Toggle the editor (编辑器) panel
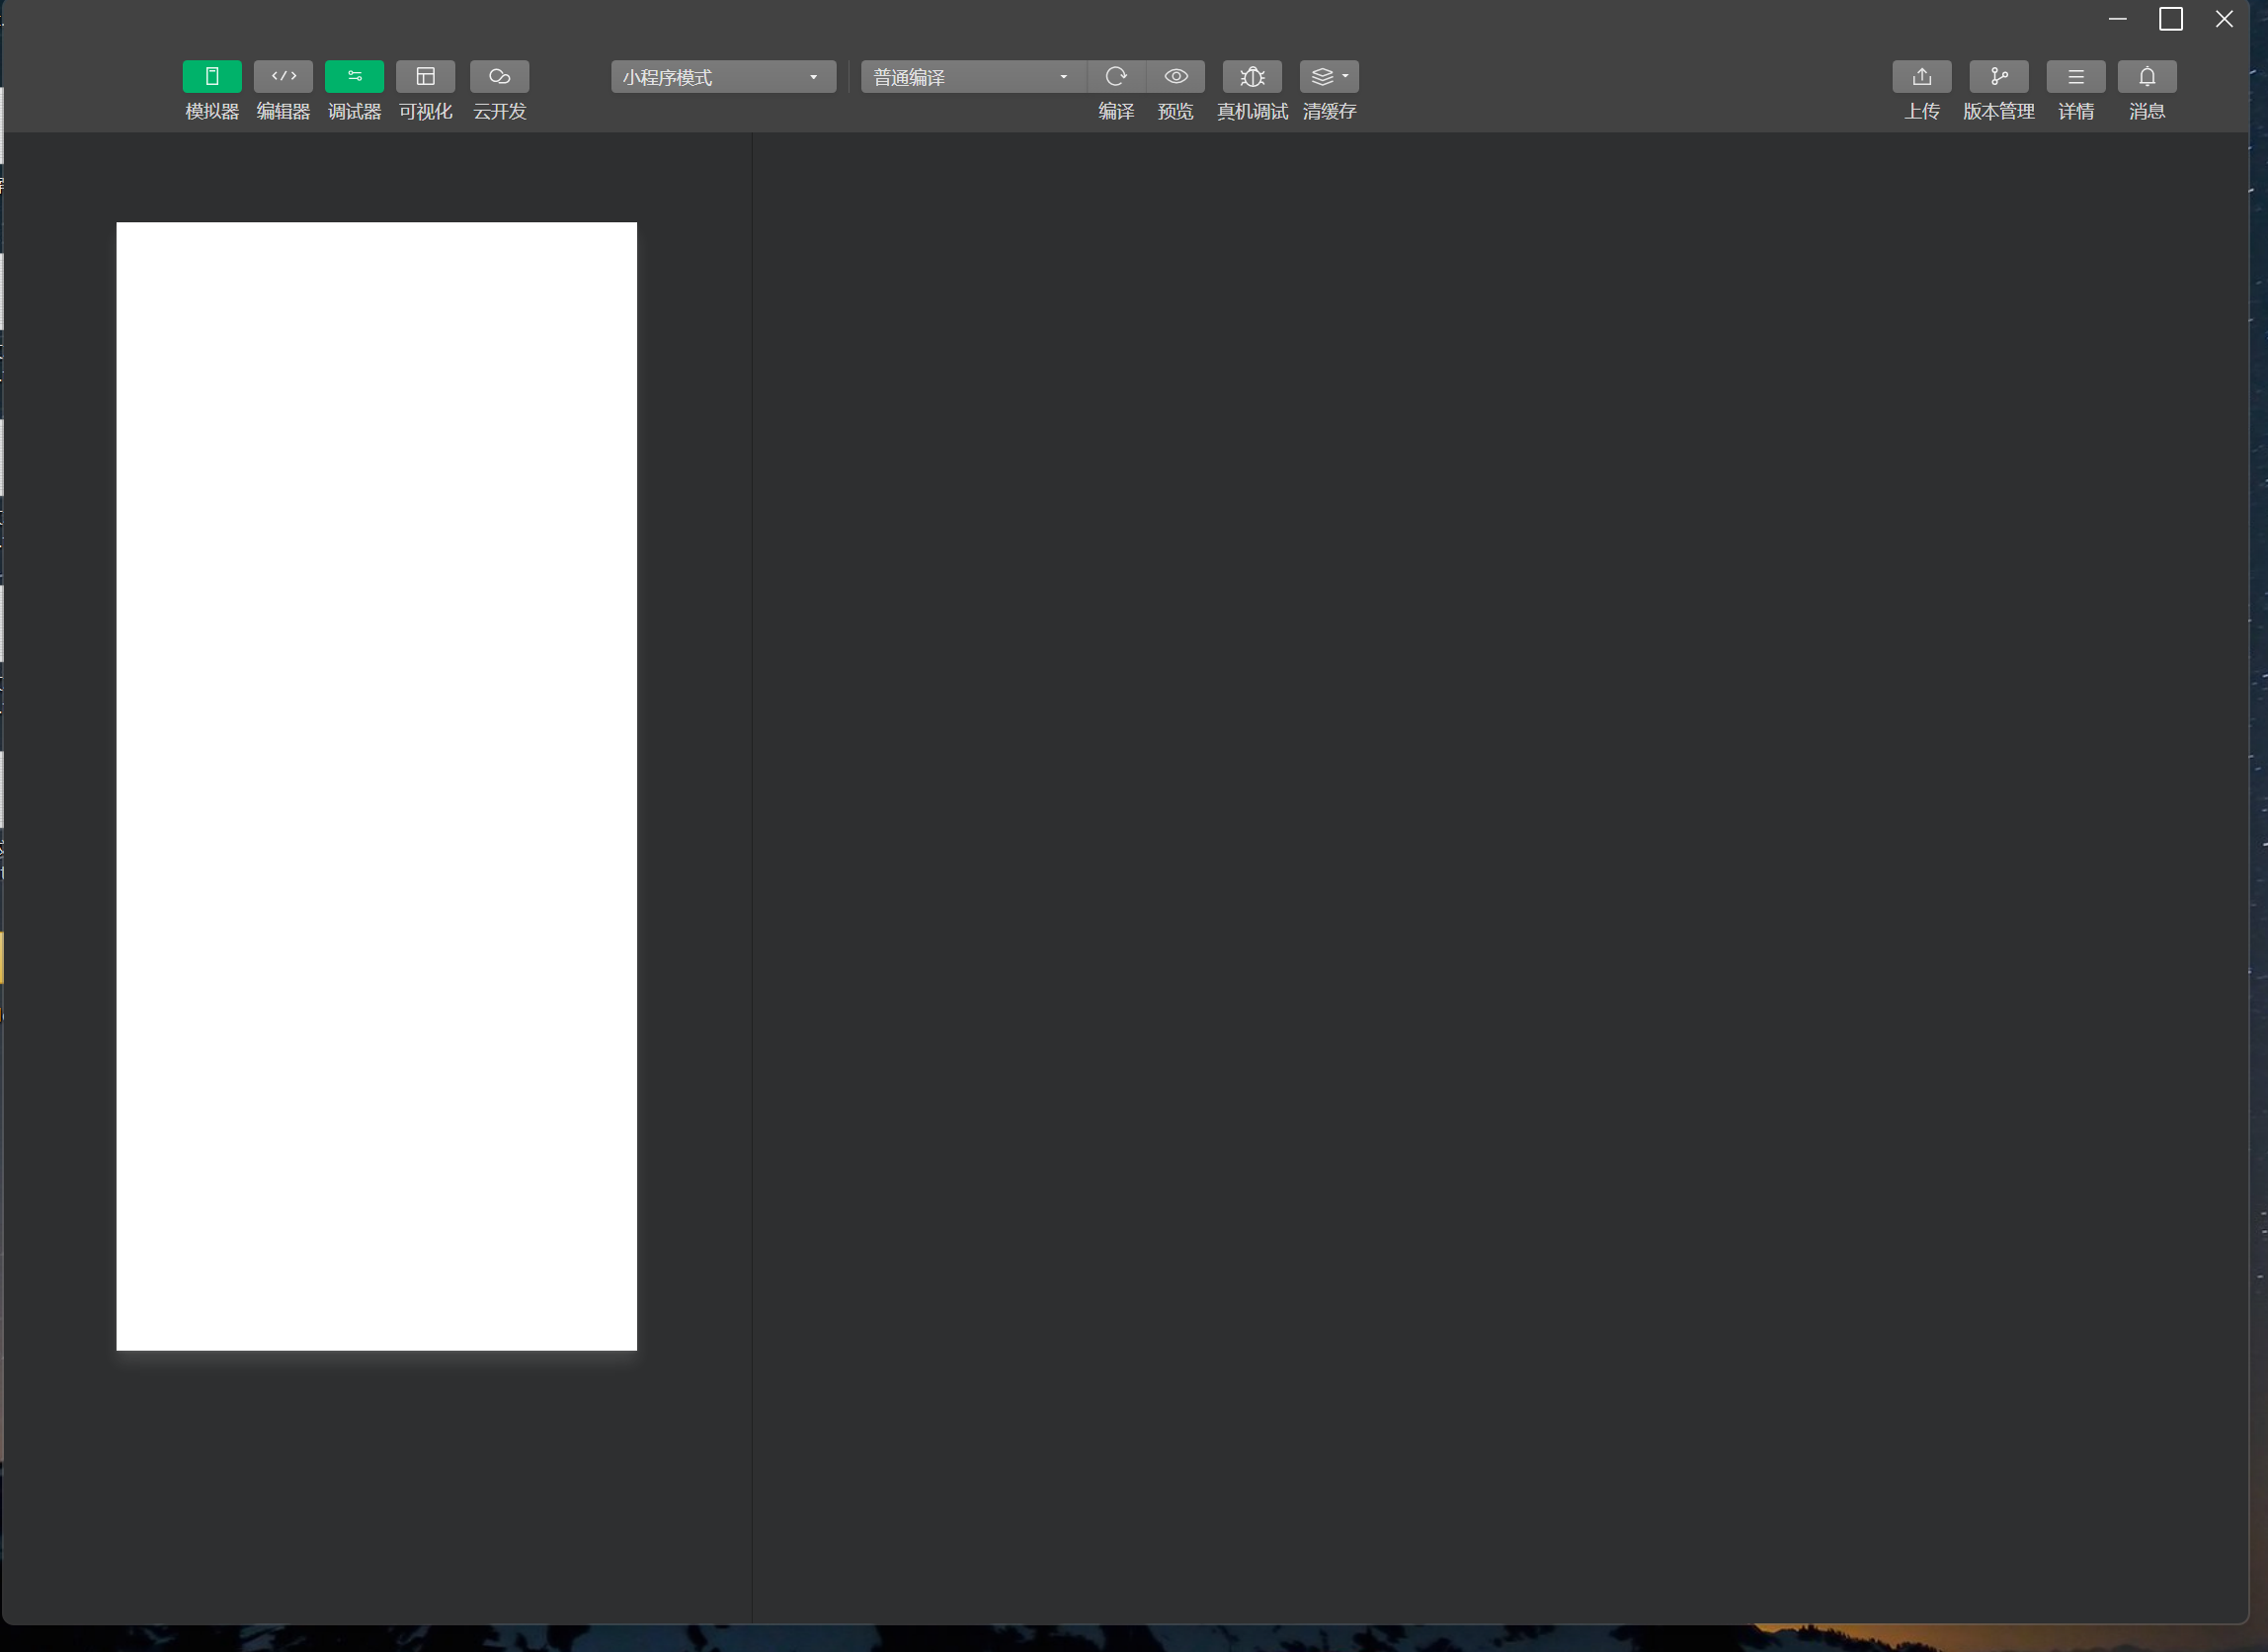The image size is (2268, 1652). (283, 77)
